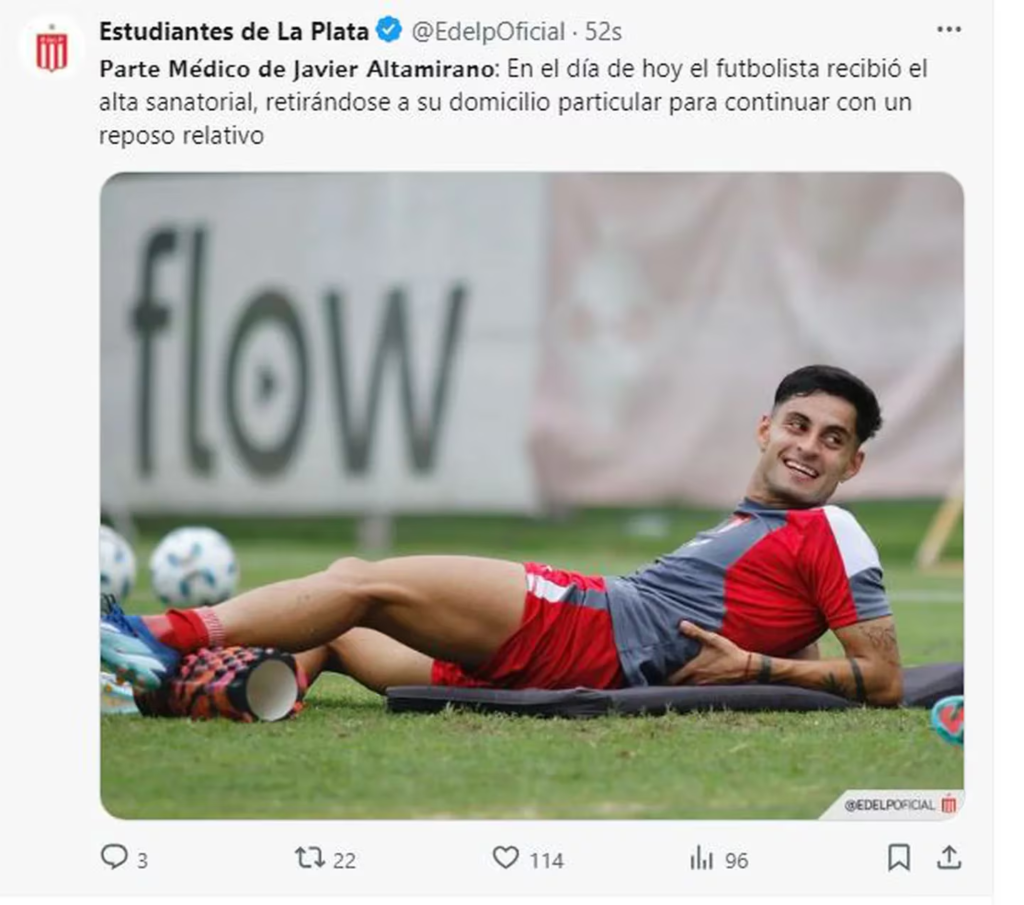
Task: Like the tweet with heart icon
Action: (x=505, y=857)
